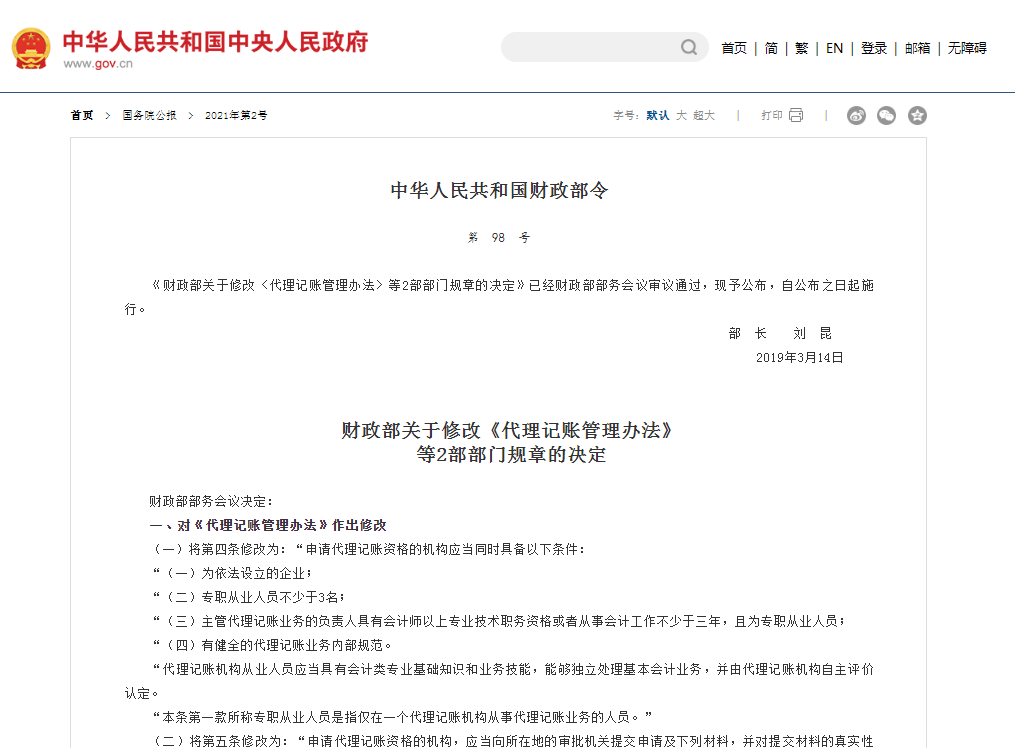This screenshot has width=1015, height=748.
Task: Open the 首页 link in the breadcrumb
Action: coord(80,115)
